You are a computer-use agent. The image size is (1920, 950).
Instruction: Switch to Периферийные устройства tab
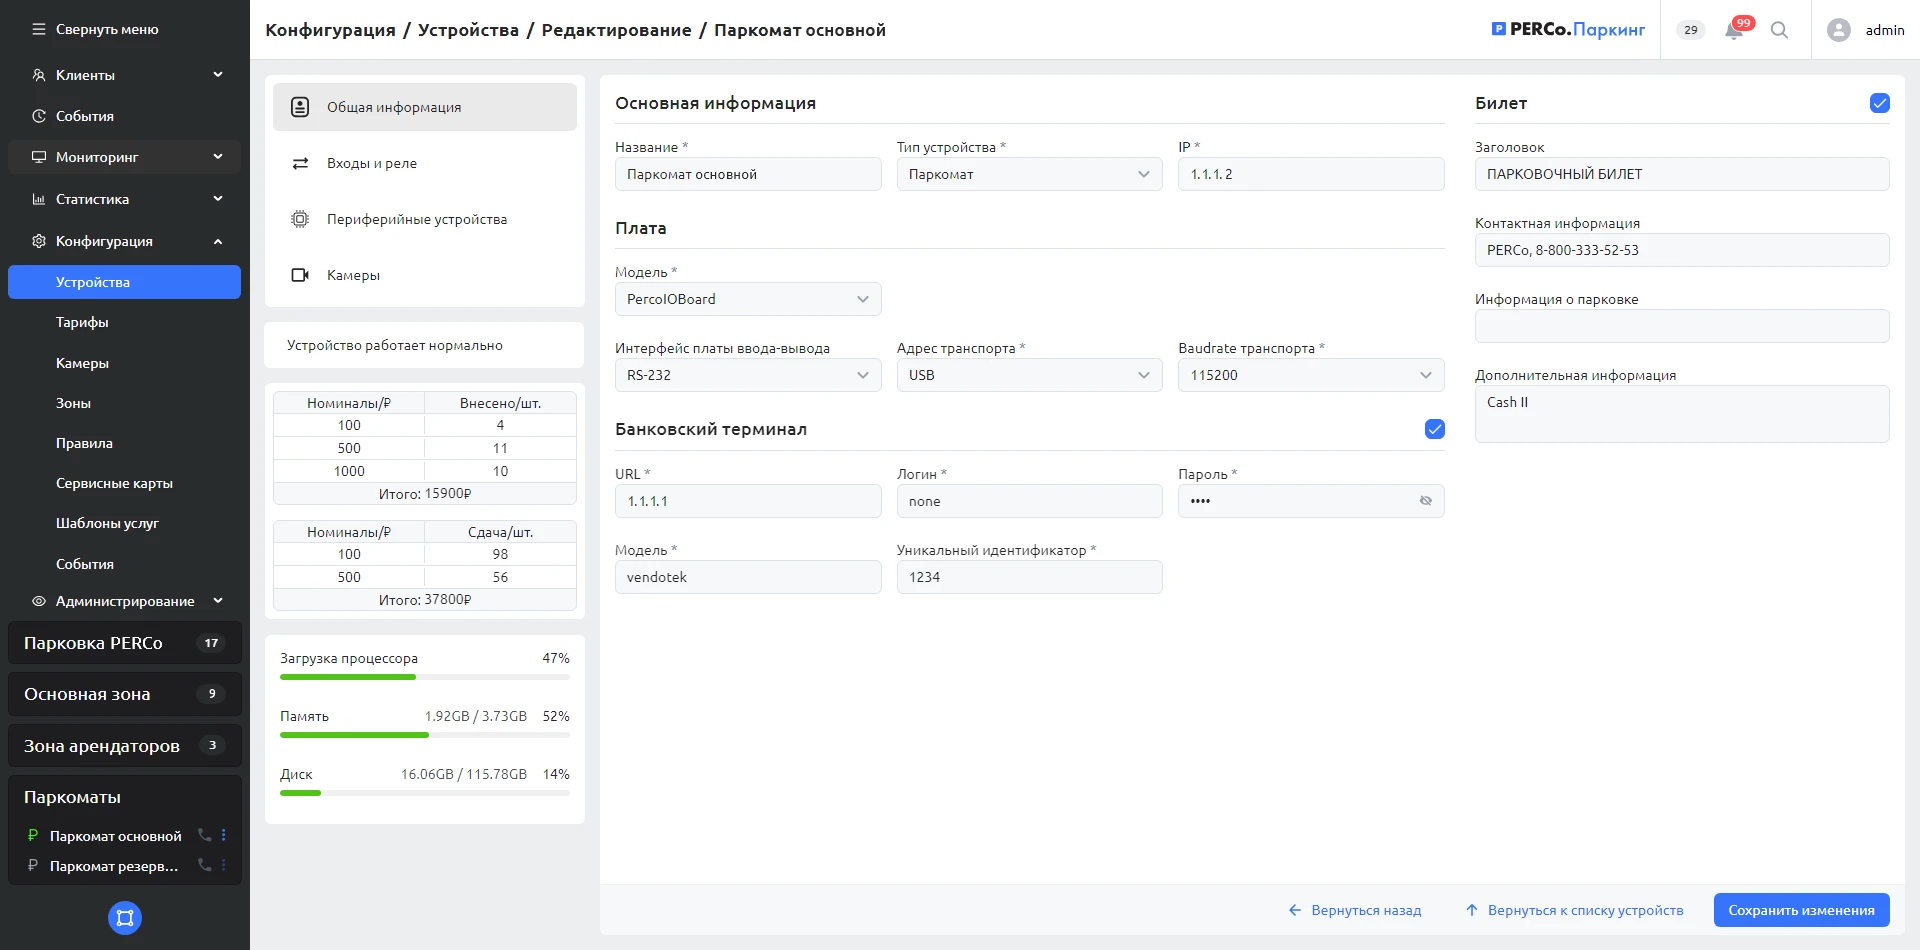(x=425, y=219)
